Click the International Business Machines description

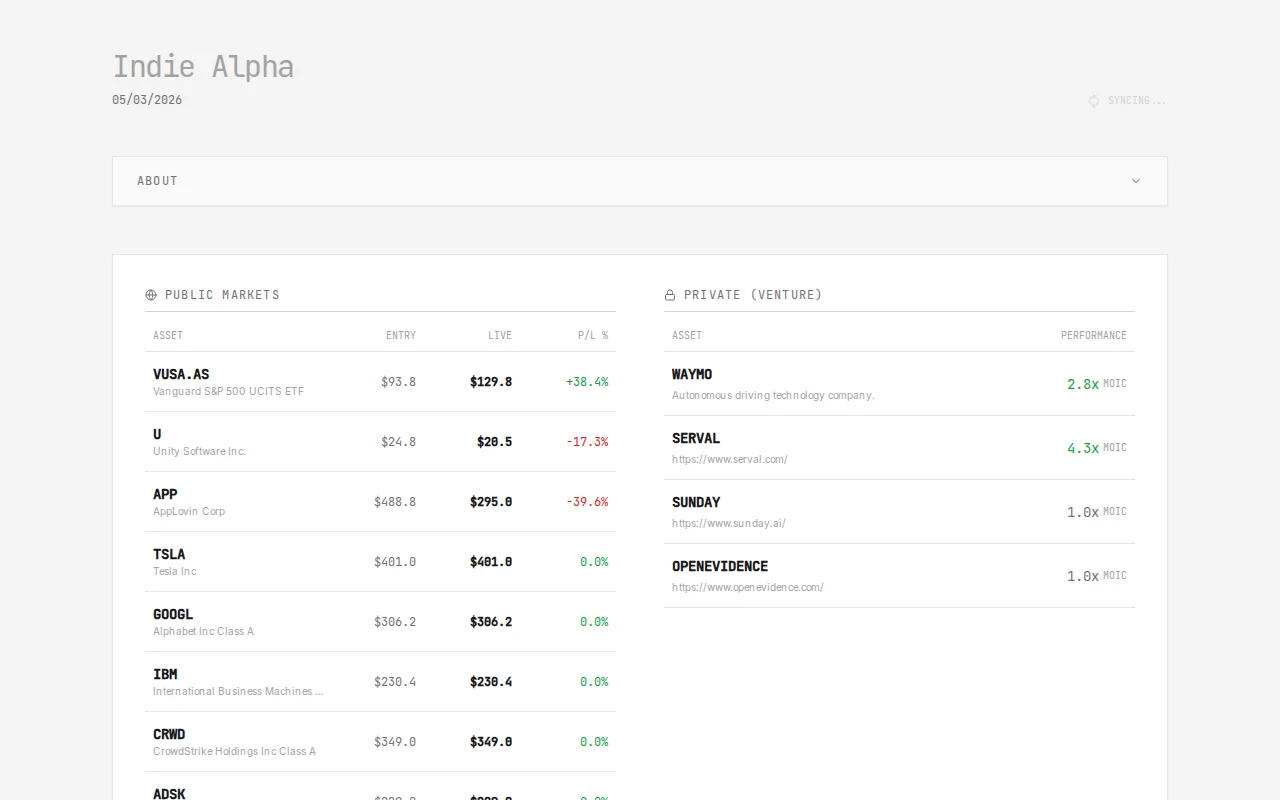[238, 691]
